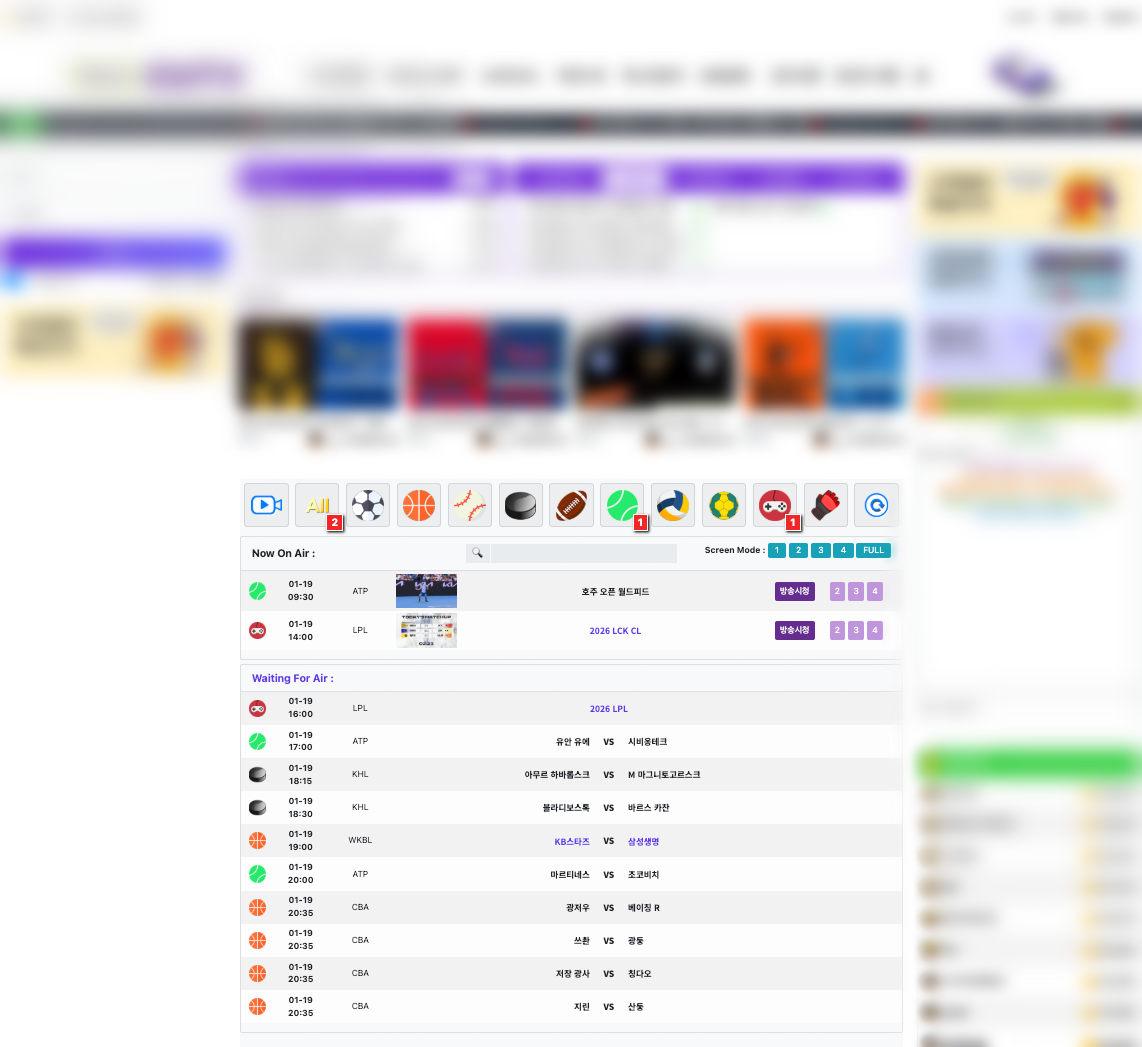Select the tennis ball filter

622,505
